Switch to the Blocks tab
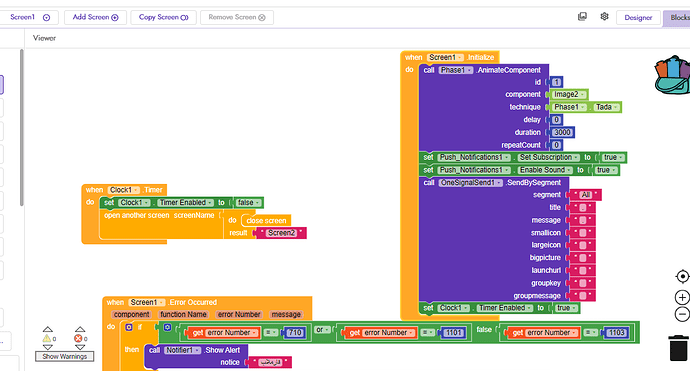Screen dimensions: 690x371 click(678, 18)
